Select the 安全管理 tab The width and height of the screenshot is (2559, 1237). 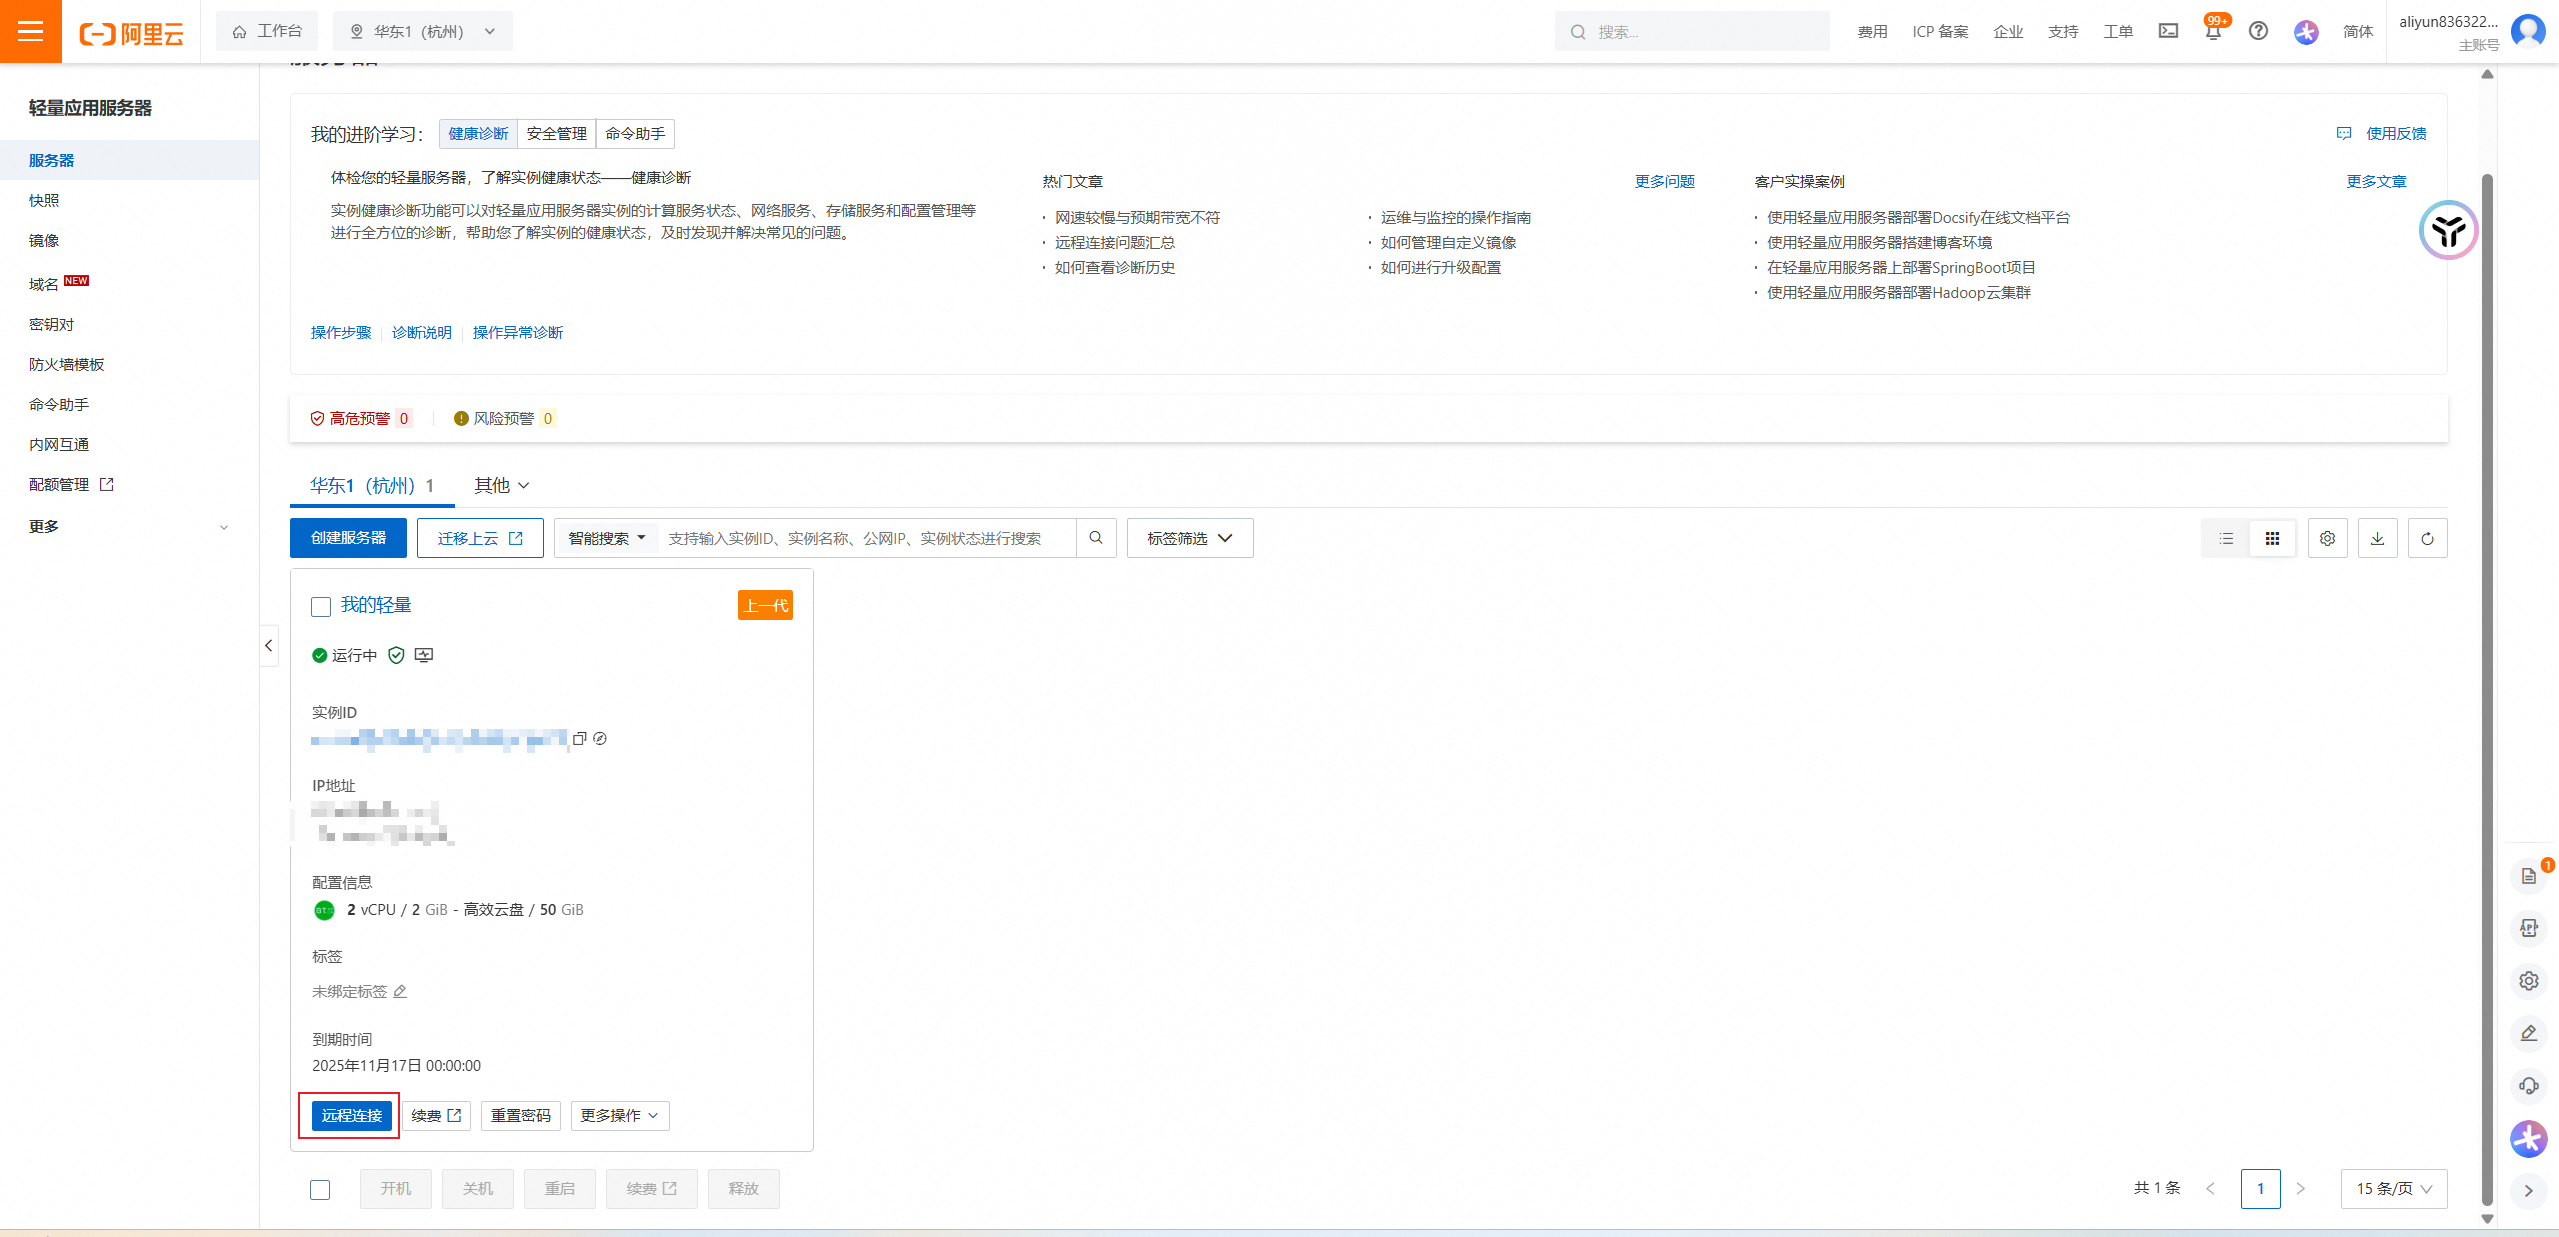click(556, 134)
